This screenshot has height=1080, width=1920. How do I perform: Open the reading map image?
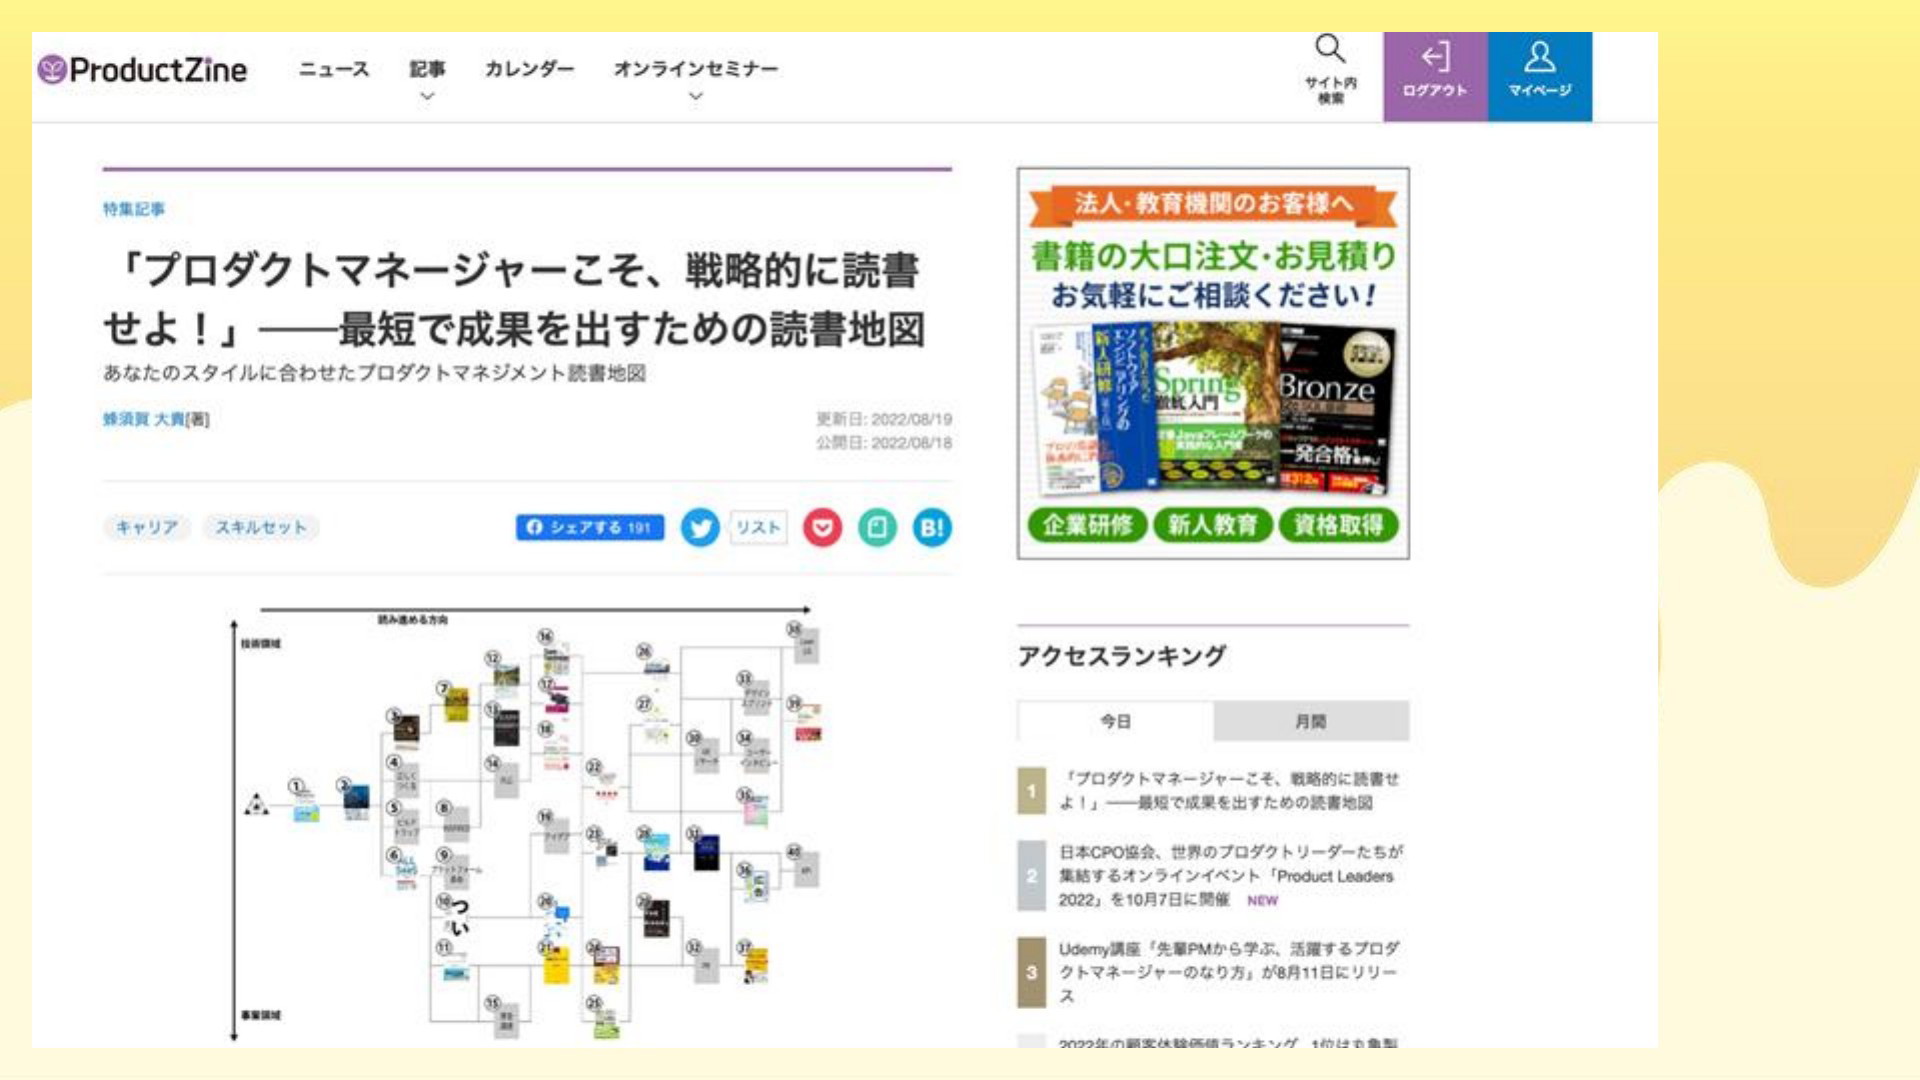pyautogui.click(x=527, y=822)
